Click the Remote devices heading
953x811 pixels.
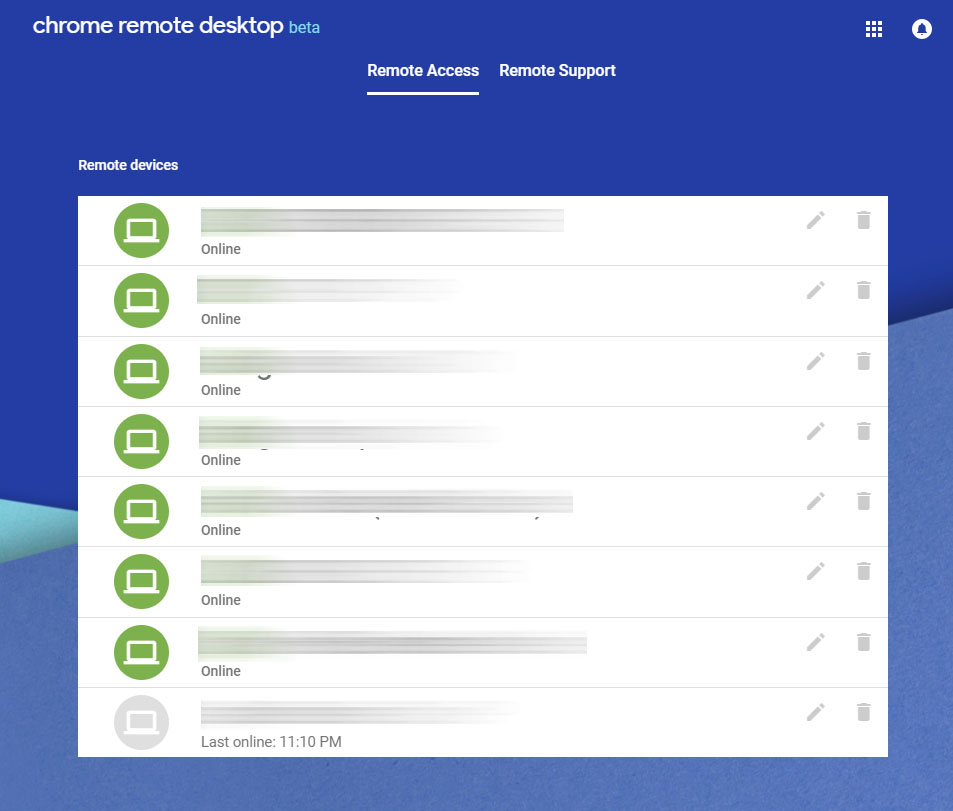point(128,164)
